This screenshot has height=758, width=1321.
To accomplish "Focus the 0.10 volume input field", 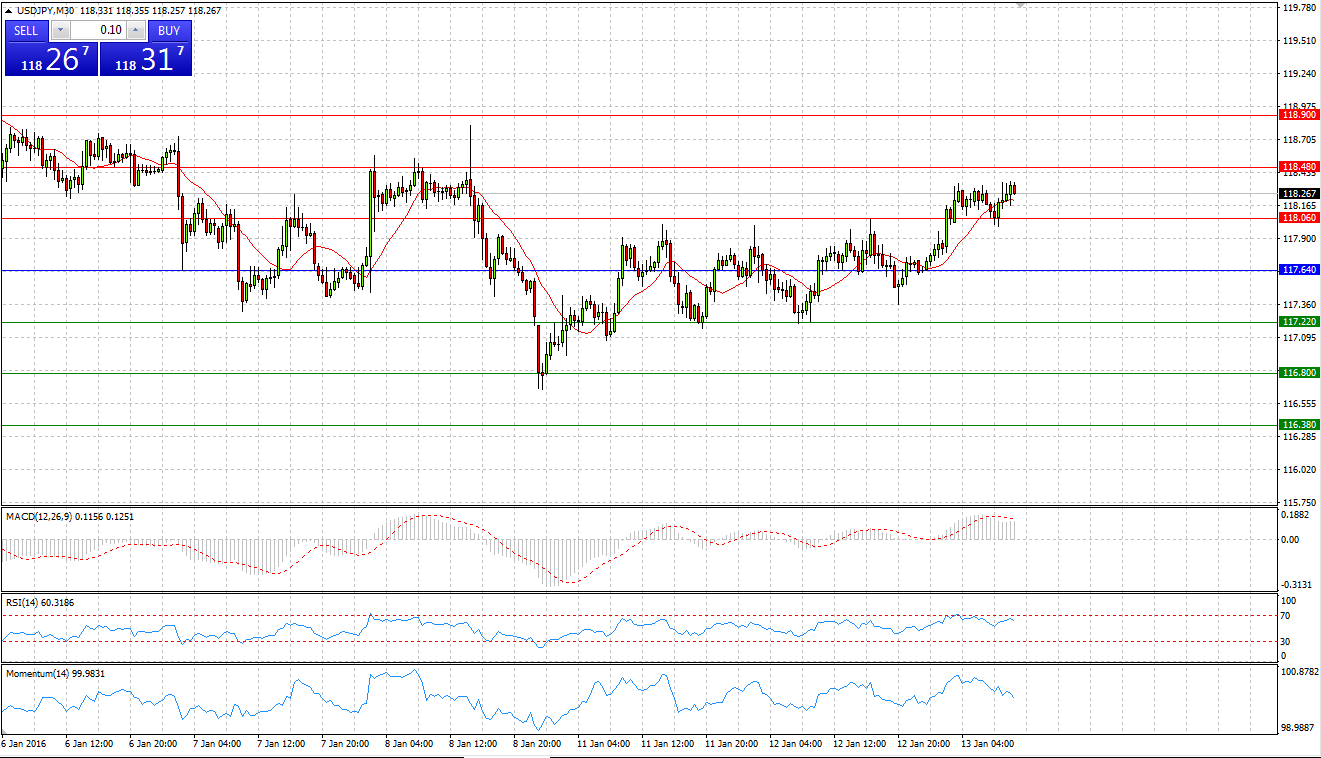I will click(98, 30).
